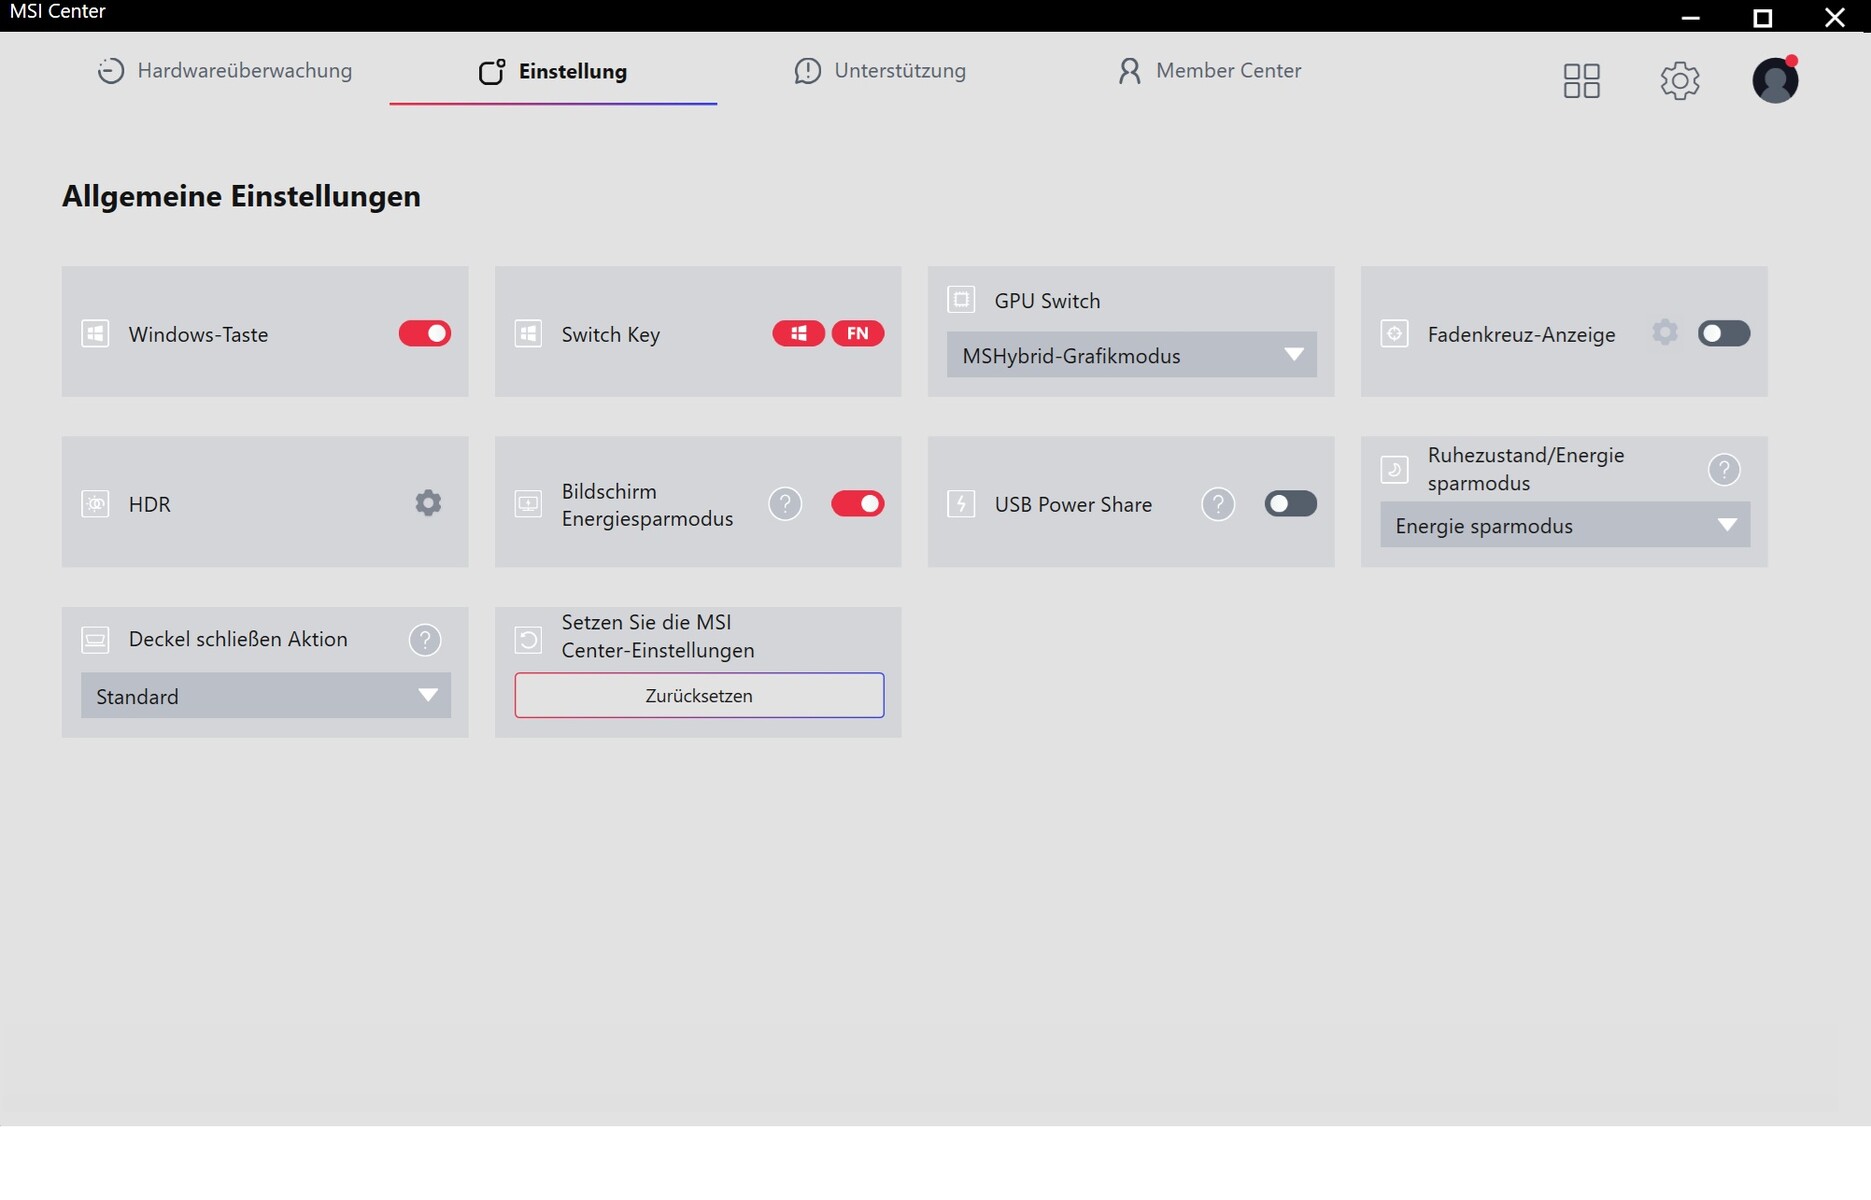Open the Hardwareüberwachung tab
Viewport: 1871px width, 1200px height.
224,71
